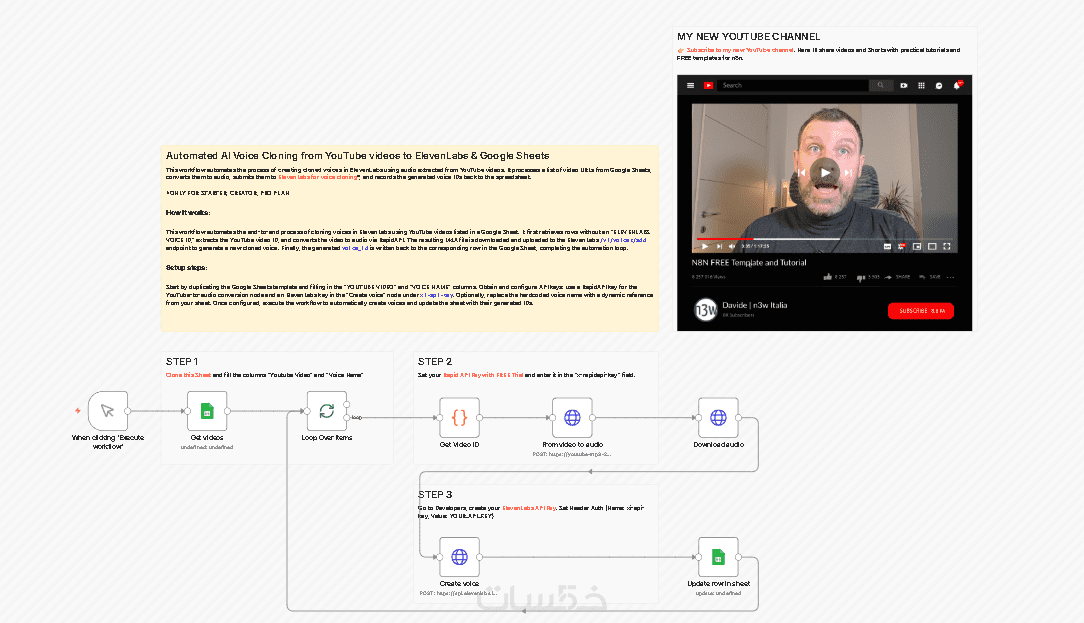Select the 'Update row in sheet' node

pyautogui.click(x=718, y=557)
